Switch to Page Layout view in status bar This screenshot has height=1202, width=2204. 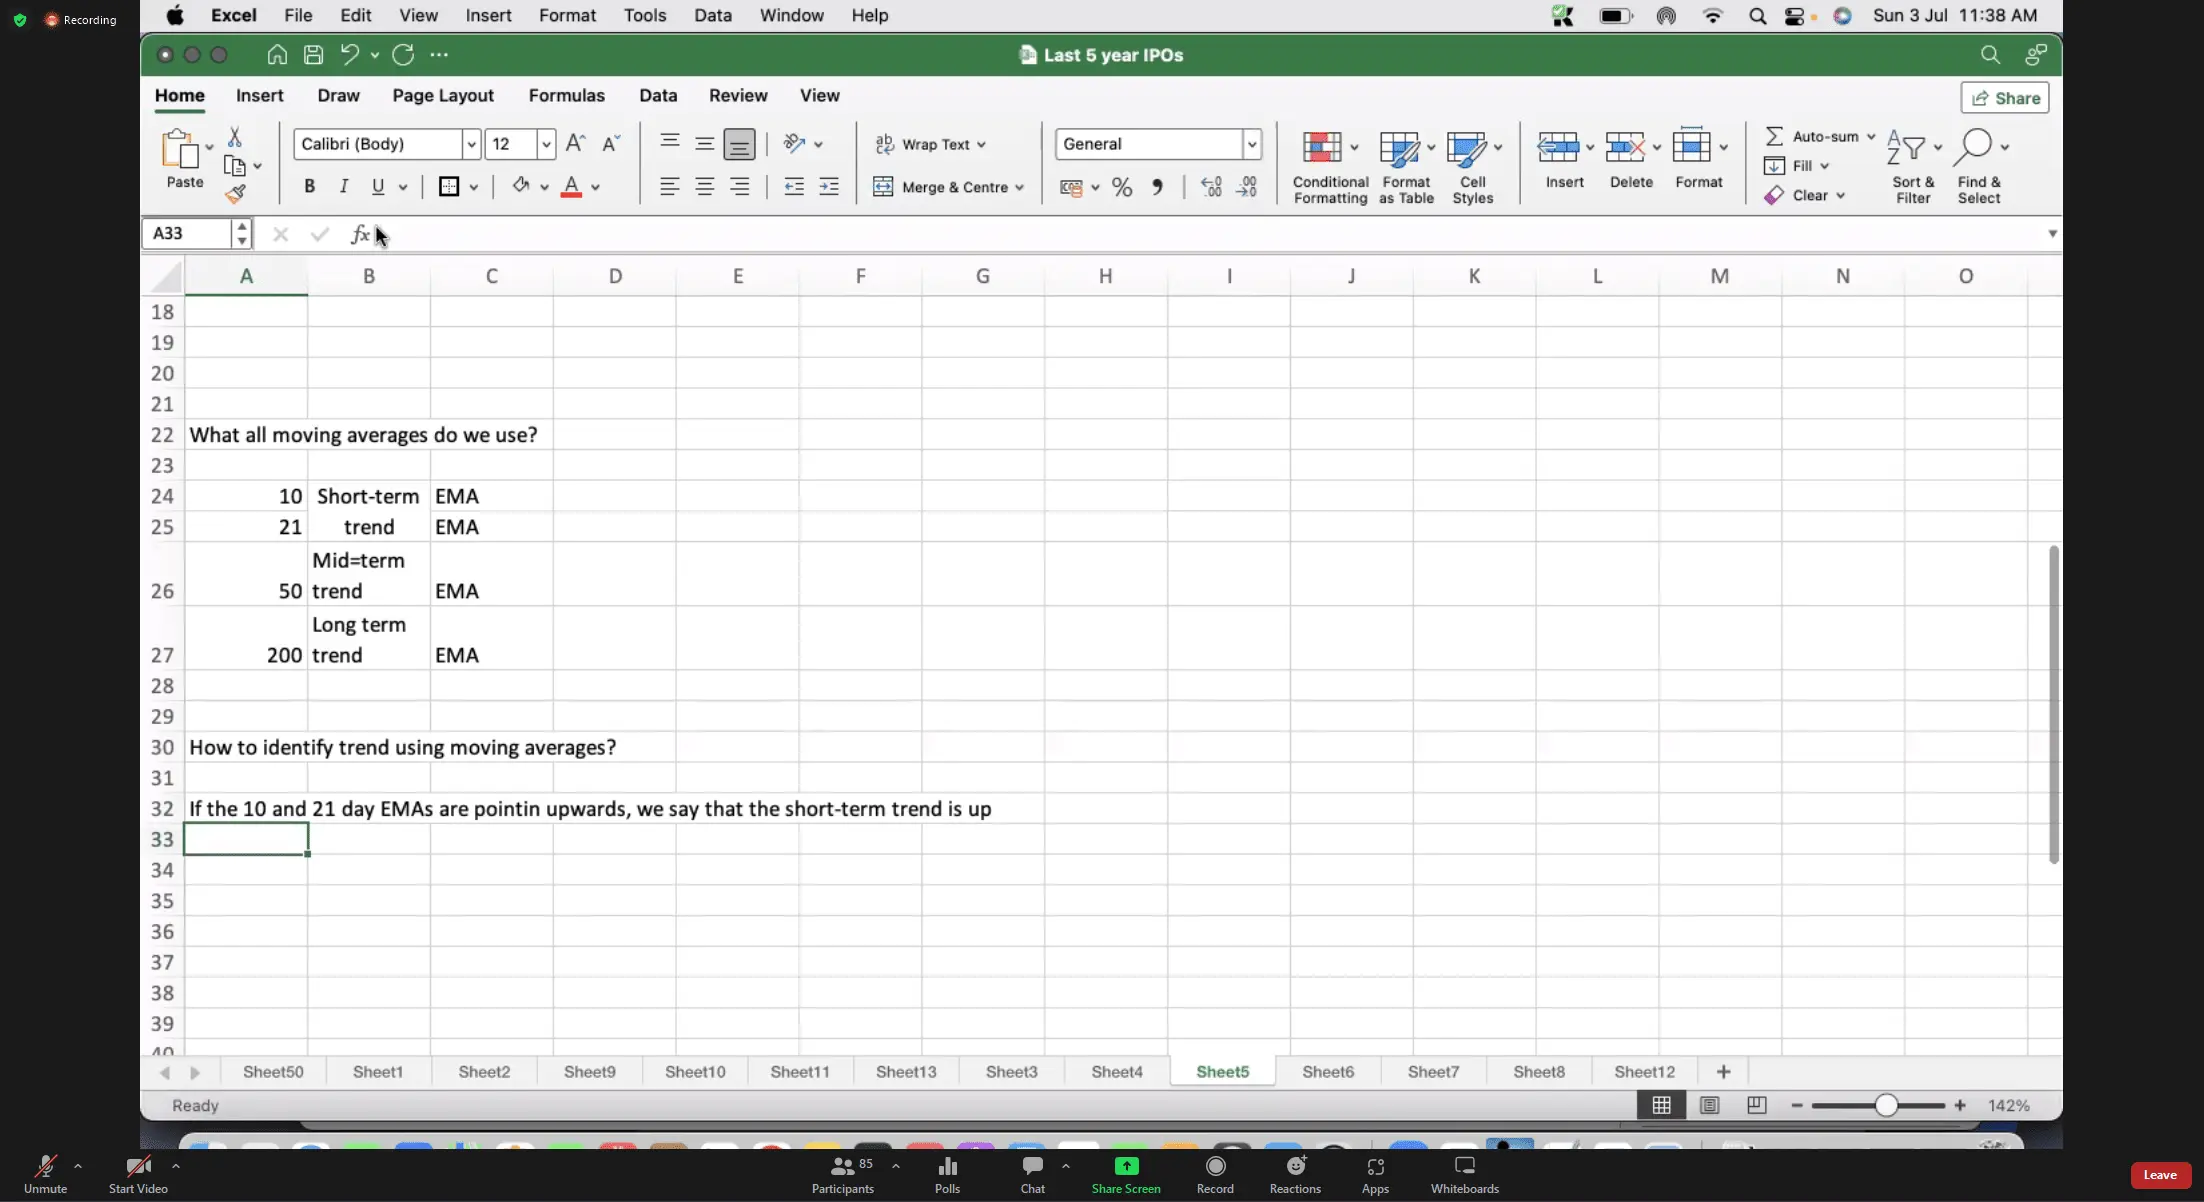click(x=1709, y=1105)
